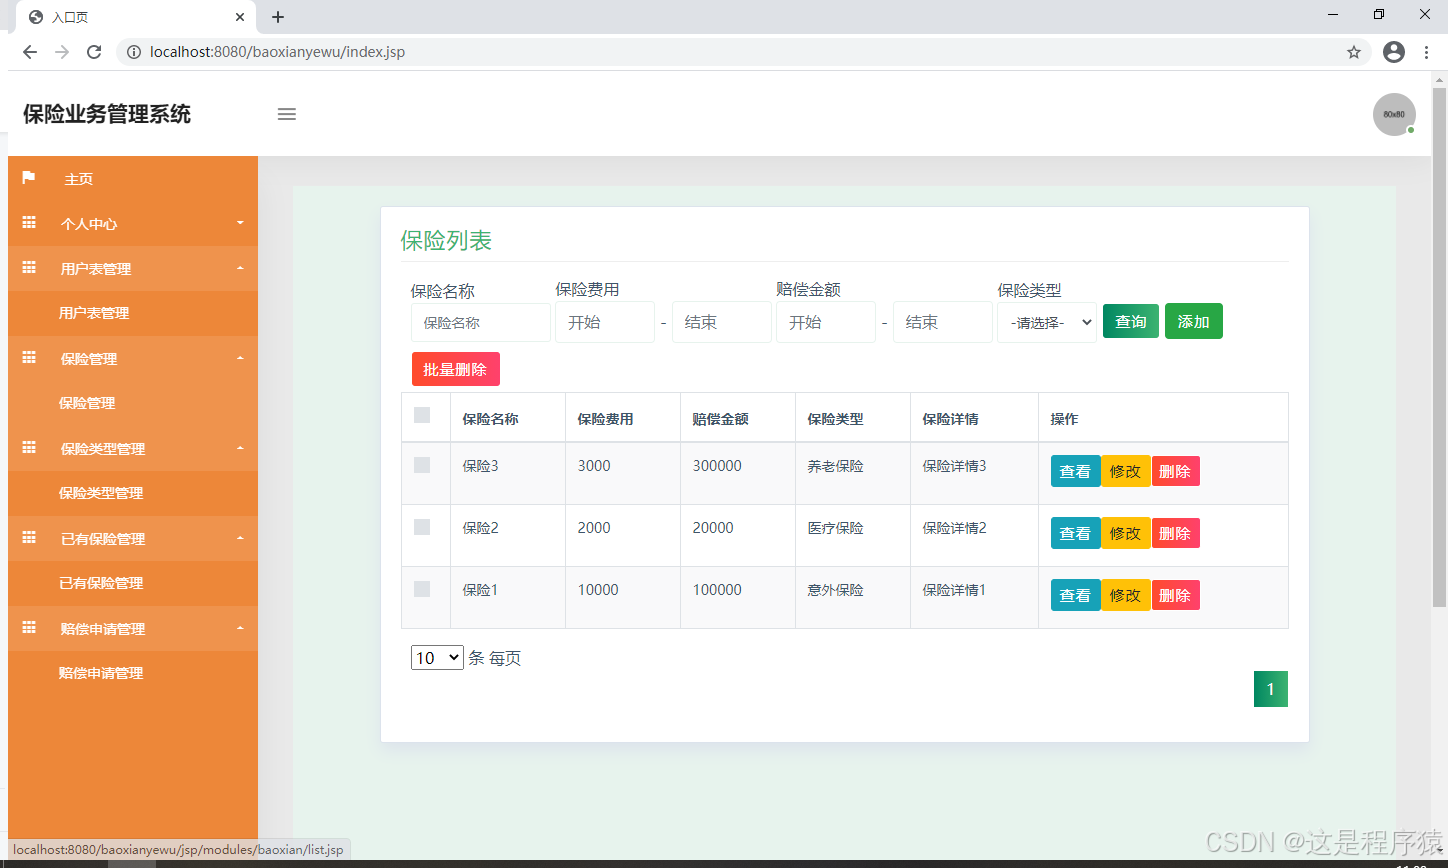Open the rows-per-page dropdown showing 10

click(x=437, y=658)
